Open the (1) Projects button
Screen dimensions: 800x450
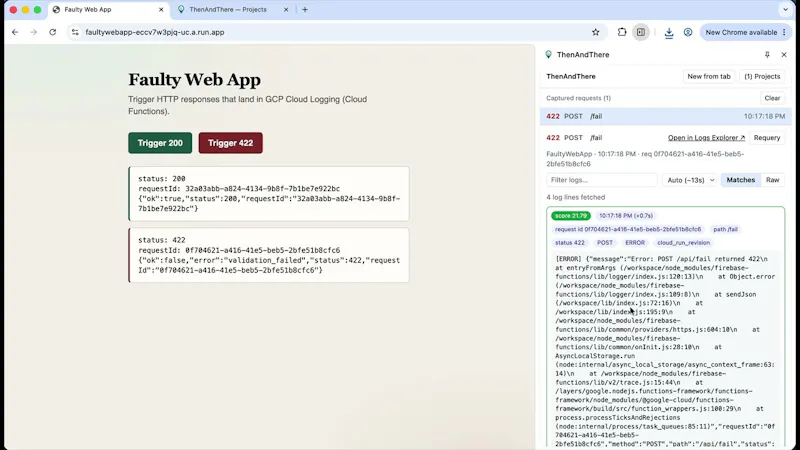pos(762,77)
